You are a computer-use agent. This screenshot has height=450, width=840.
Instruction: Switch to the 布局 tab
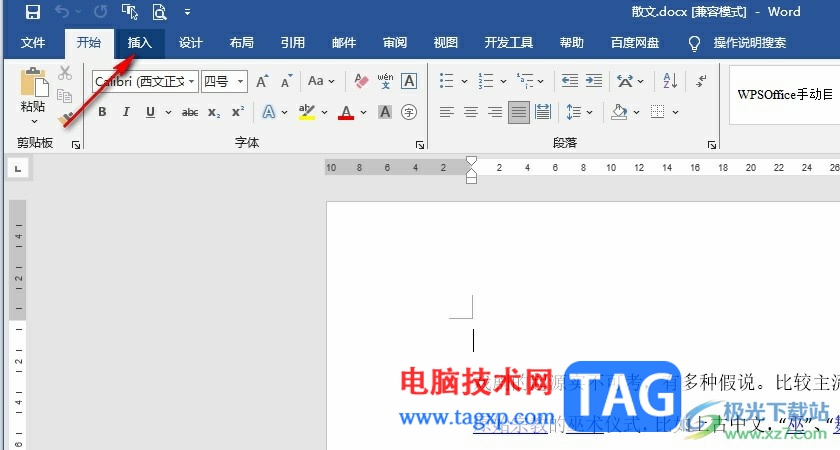(x=242, y=43)
